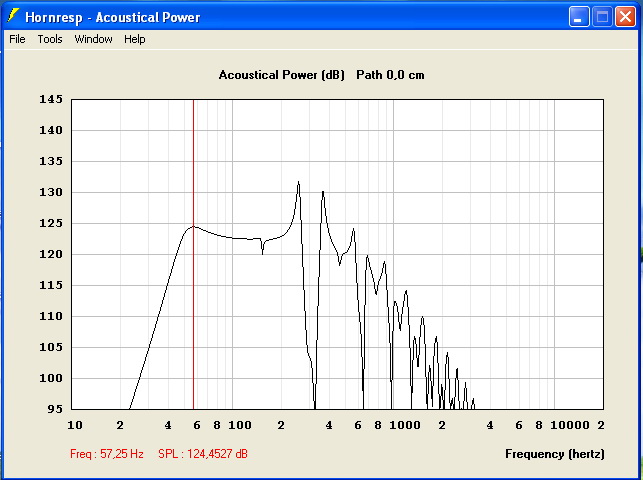Open the Window menu
Image resolution: width=643 pixels, height=480 pixels.
[93, 39]
